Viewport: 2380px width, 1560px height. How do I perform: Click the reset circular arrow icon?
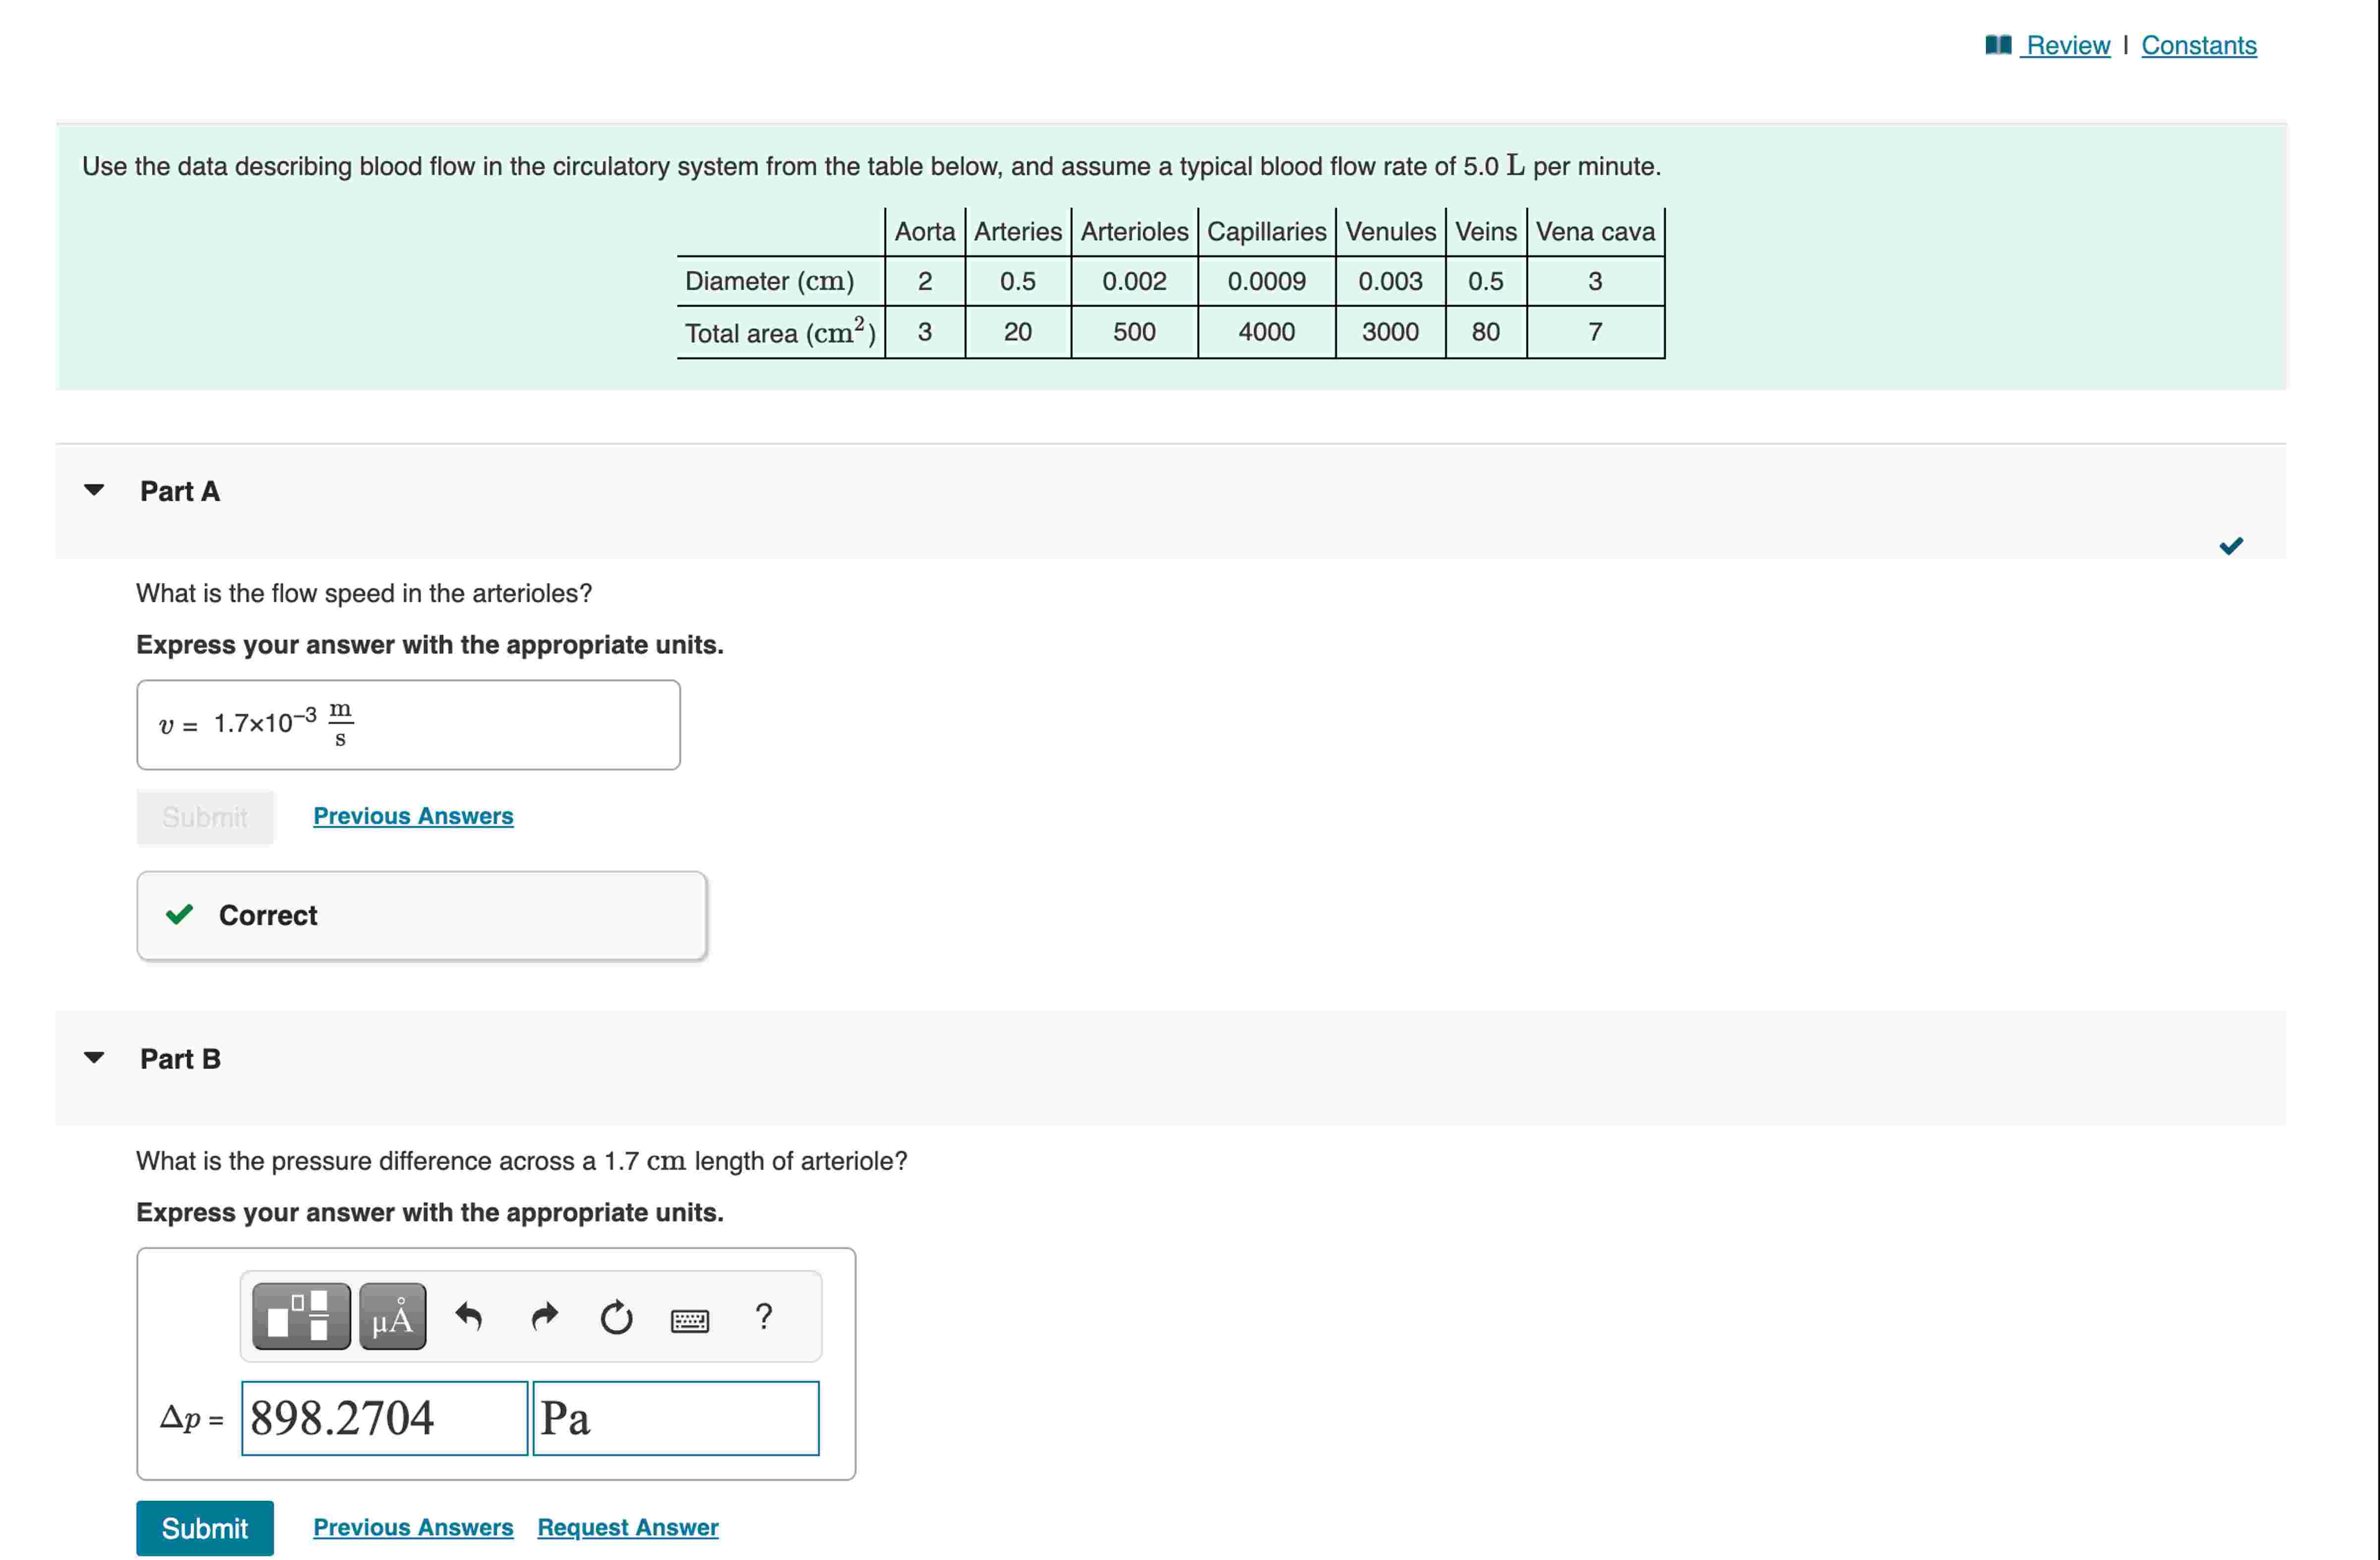tap(616, 1317)
